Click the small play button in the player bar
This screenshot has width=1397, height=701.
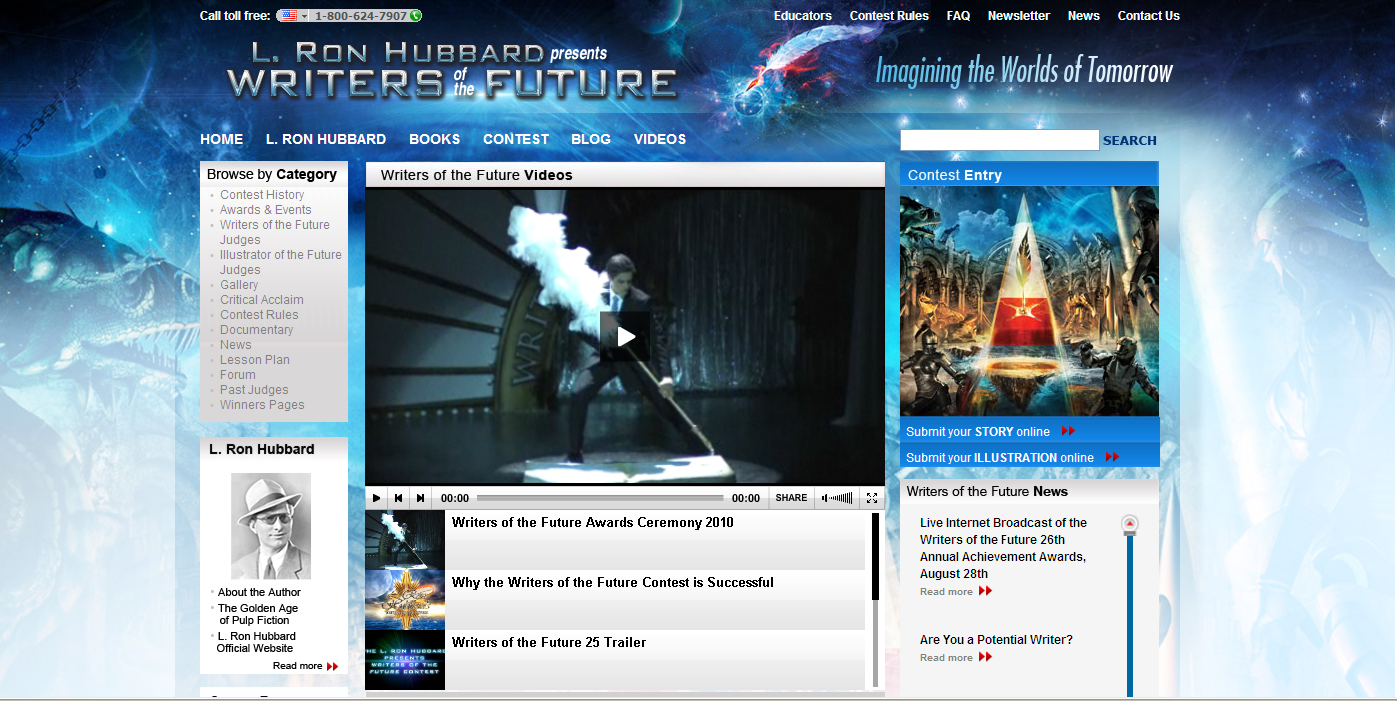(376, 498)
